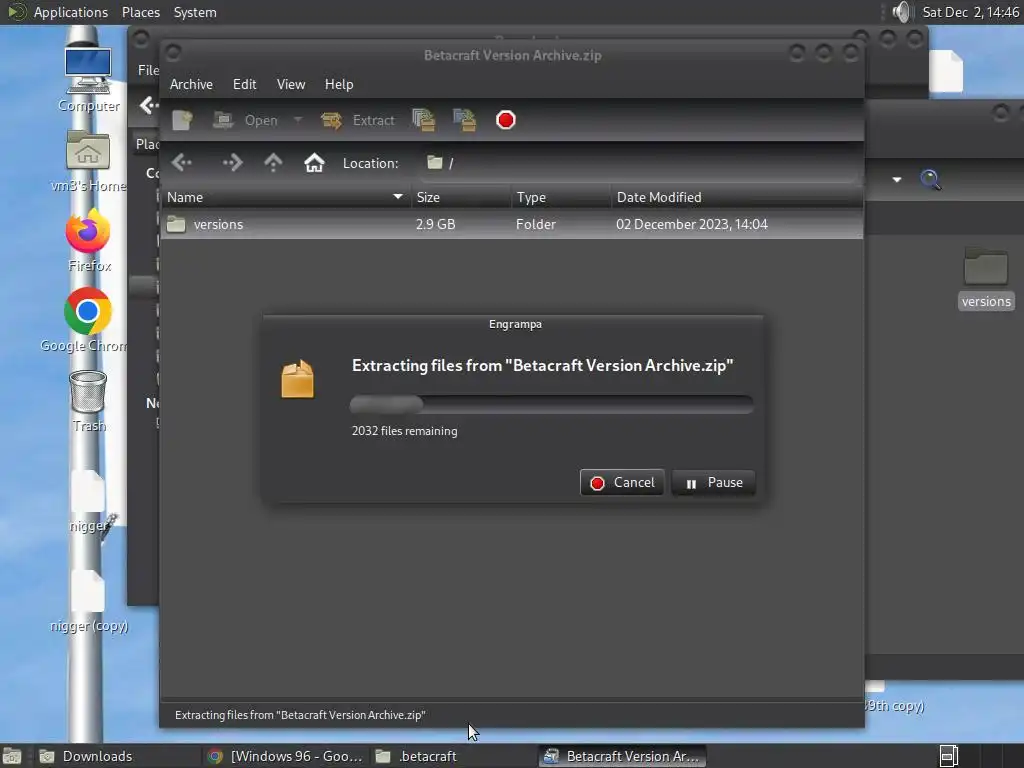Click the show desktop icon in taskbar
Image resolution: width=1024 pixels, height=768 pixels.
12,756
